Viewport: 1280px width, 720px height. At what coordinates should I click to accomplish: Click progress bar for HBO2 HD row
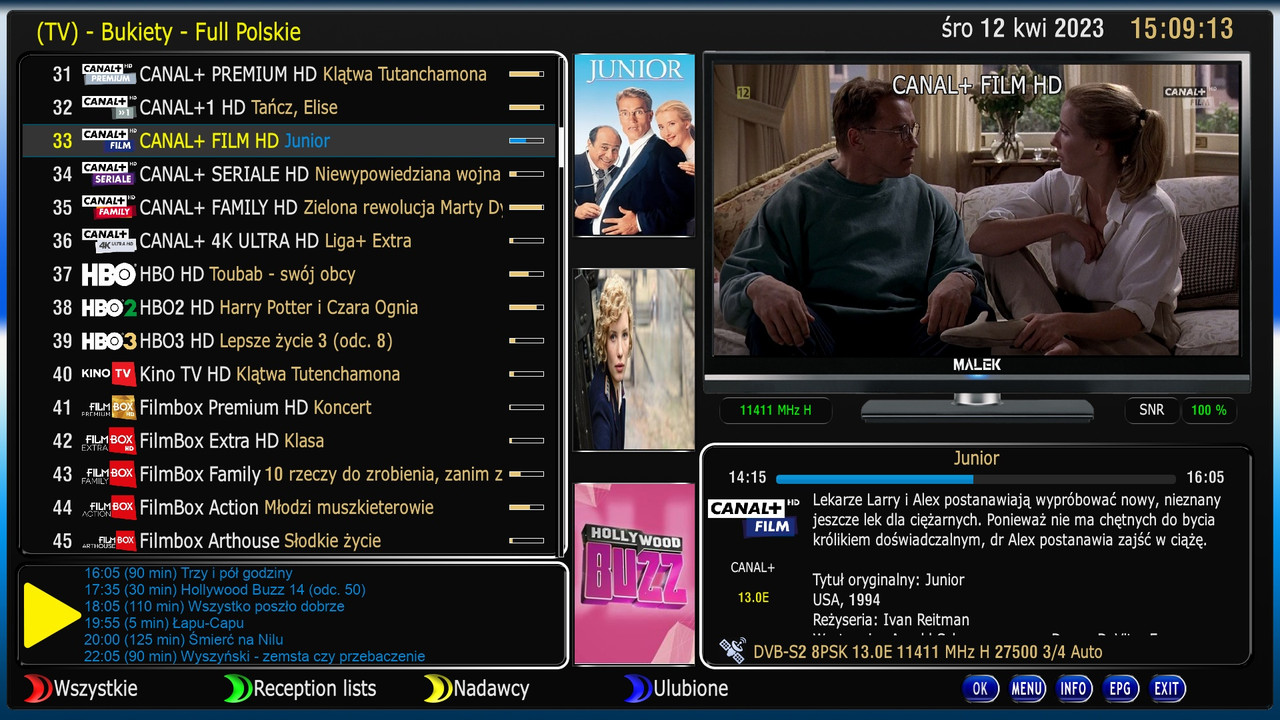coord(526,307)
